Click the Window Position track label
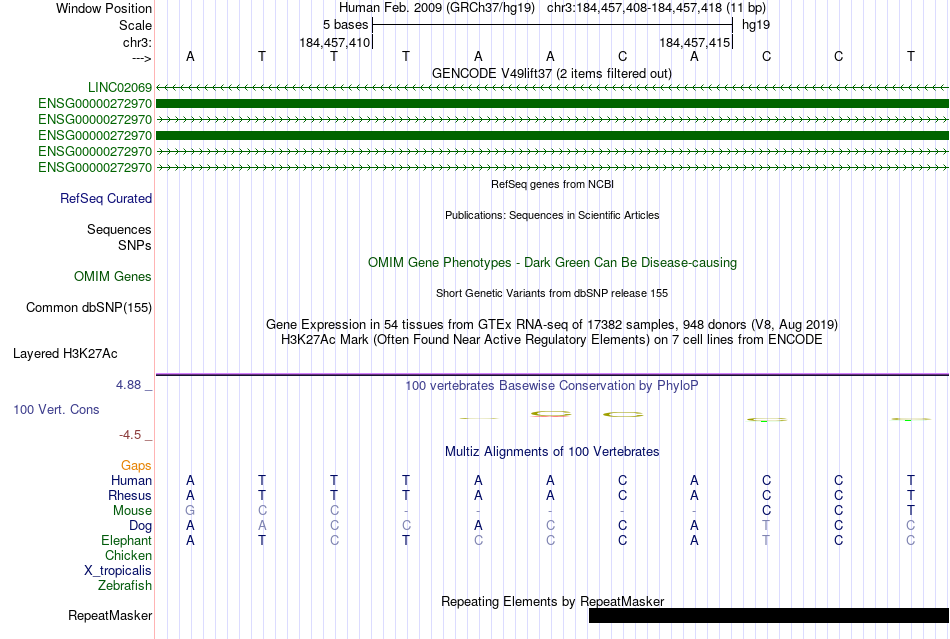The height and width of the screenshot is (639, 950). coord(104,8)
